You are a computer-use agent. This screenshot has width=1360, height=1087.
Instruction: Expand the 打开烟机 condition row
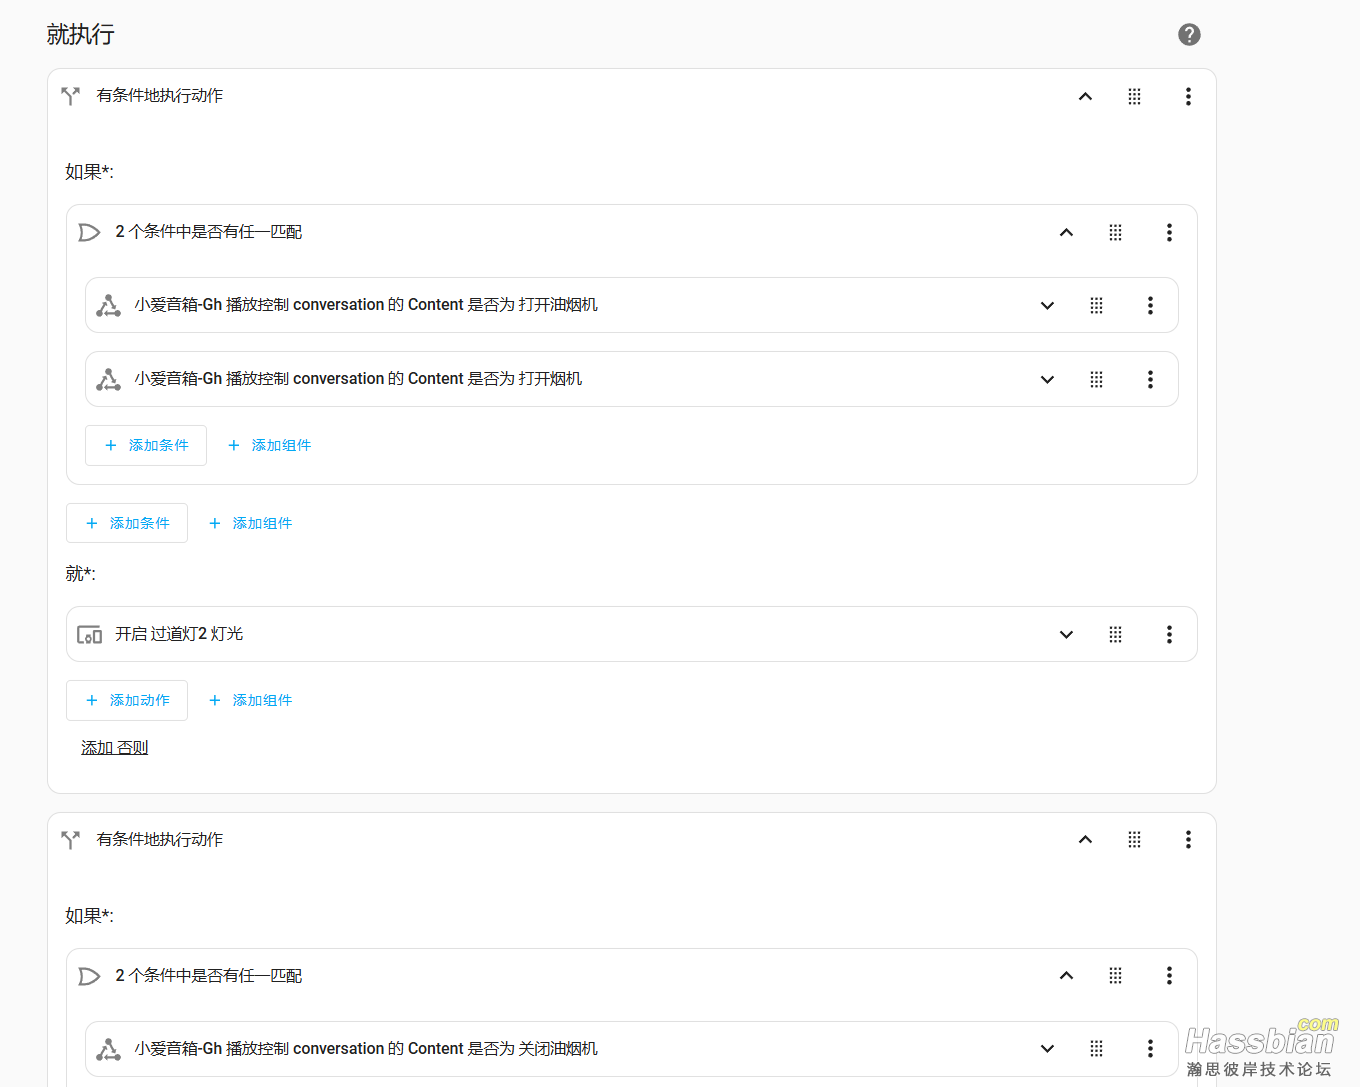1047,380
